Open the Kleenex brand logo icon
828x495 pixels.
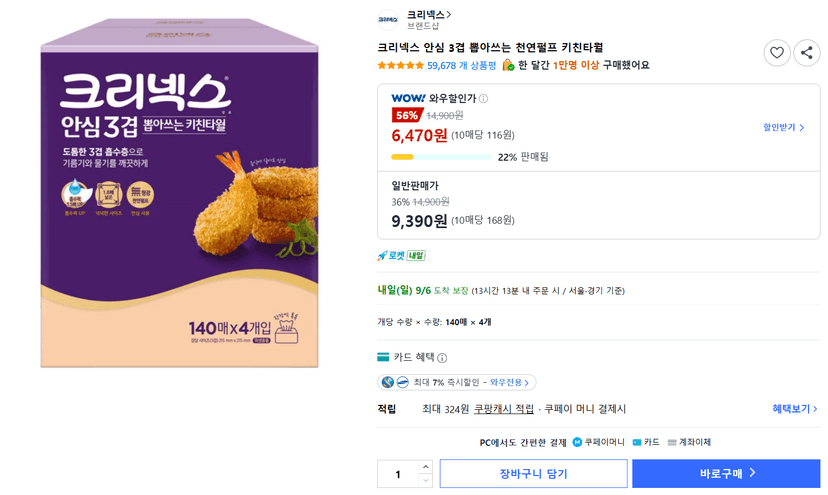388,20
